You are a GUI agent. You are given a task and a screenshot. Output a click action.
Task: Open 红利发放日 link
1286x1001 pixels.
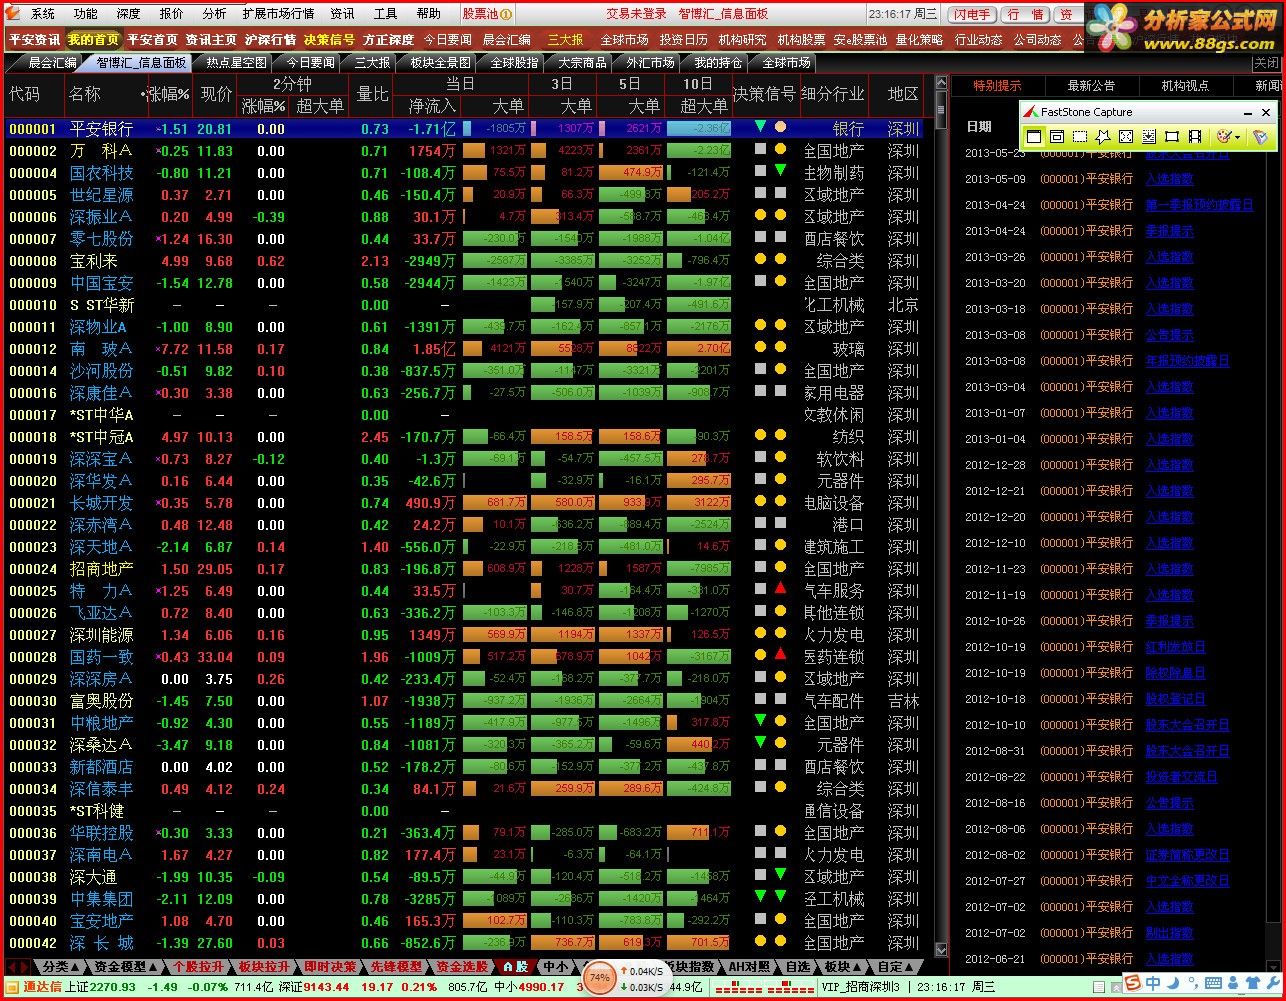(1175, 647)
